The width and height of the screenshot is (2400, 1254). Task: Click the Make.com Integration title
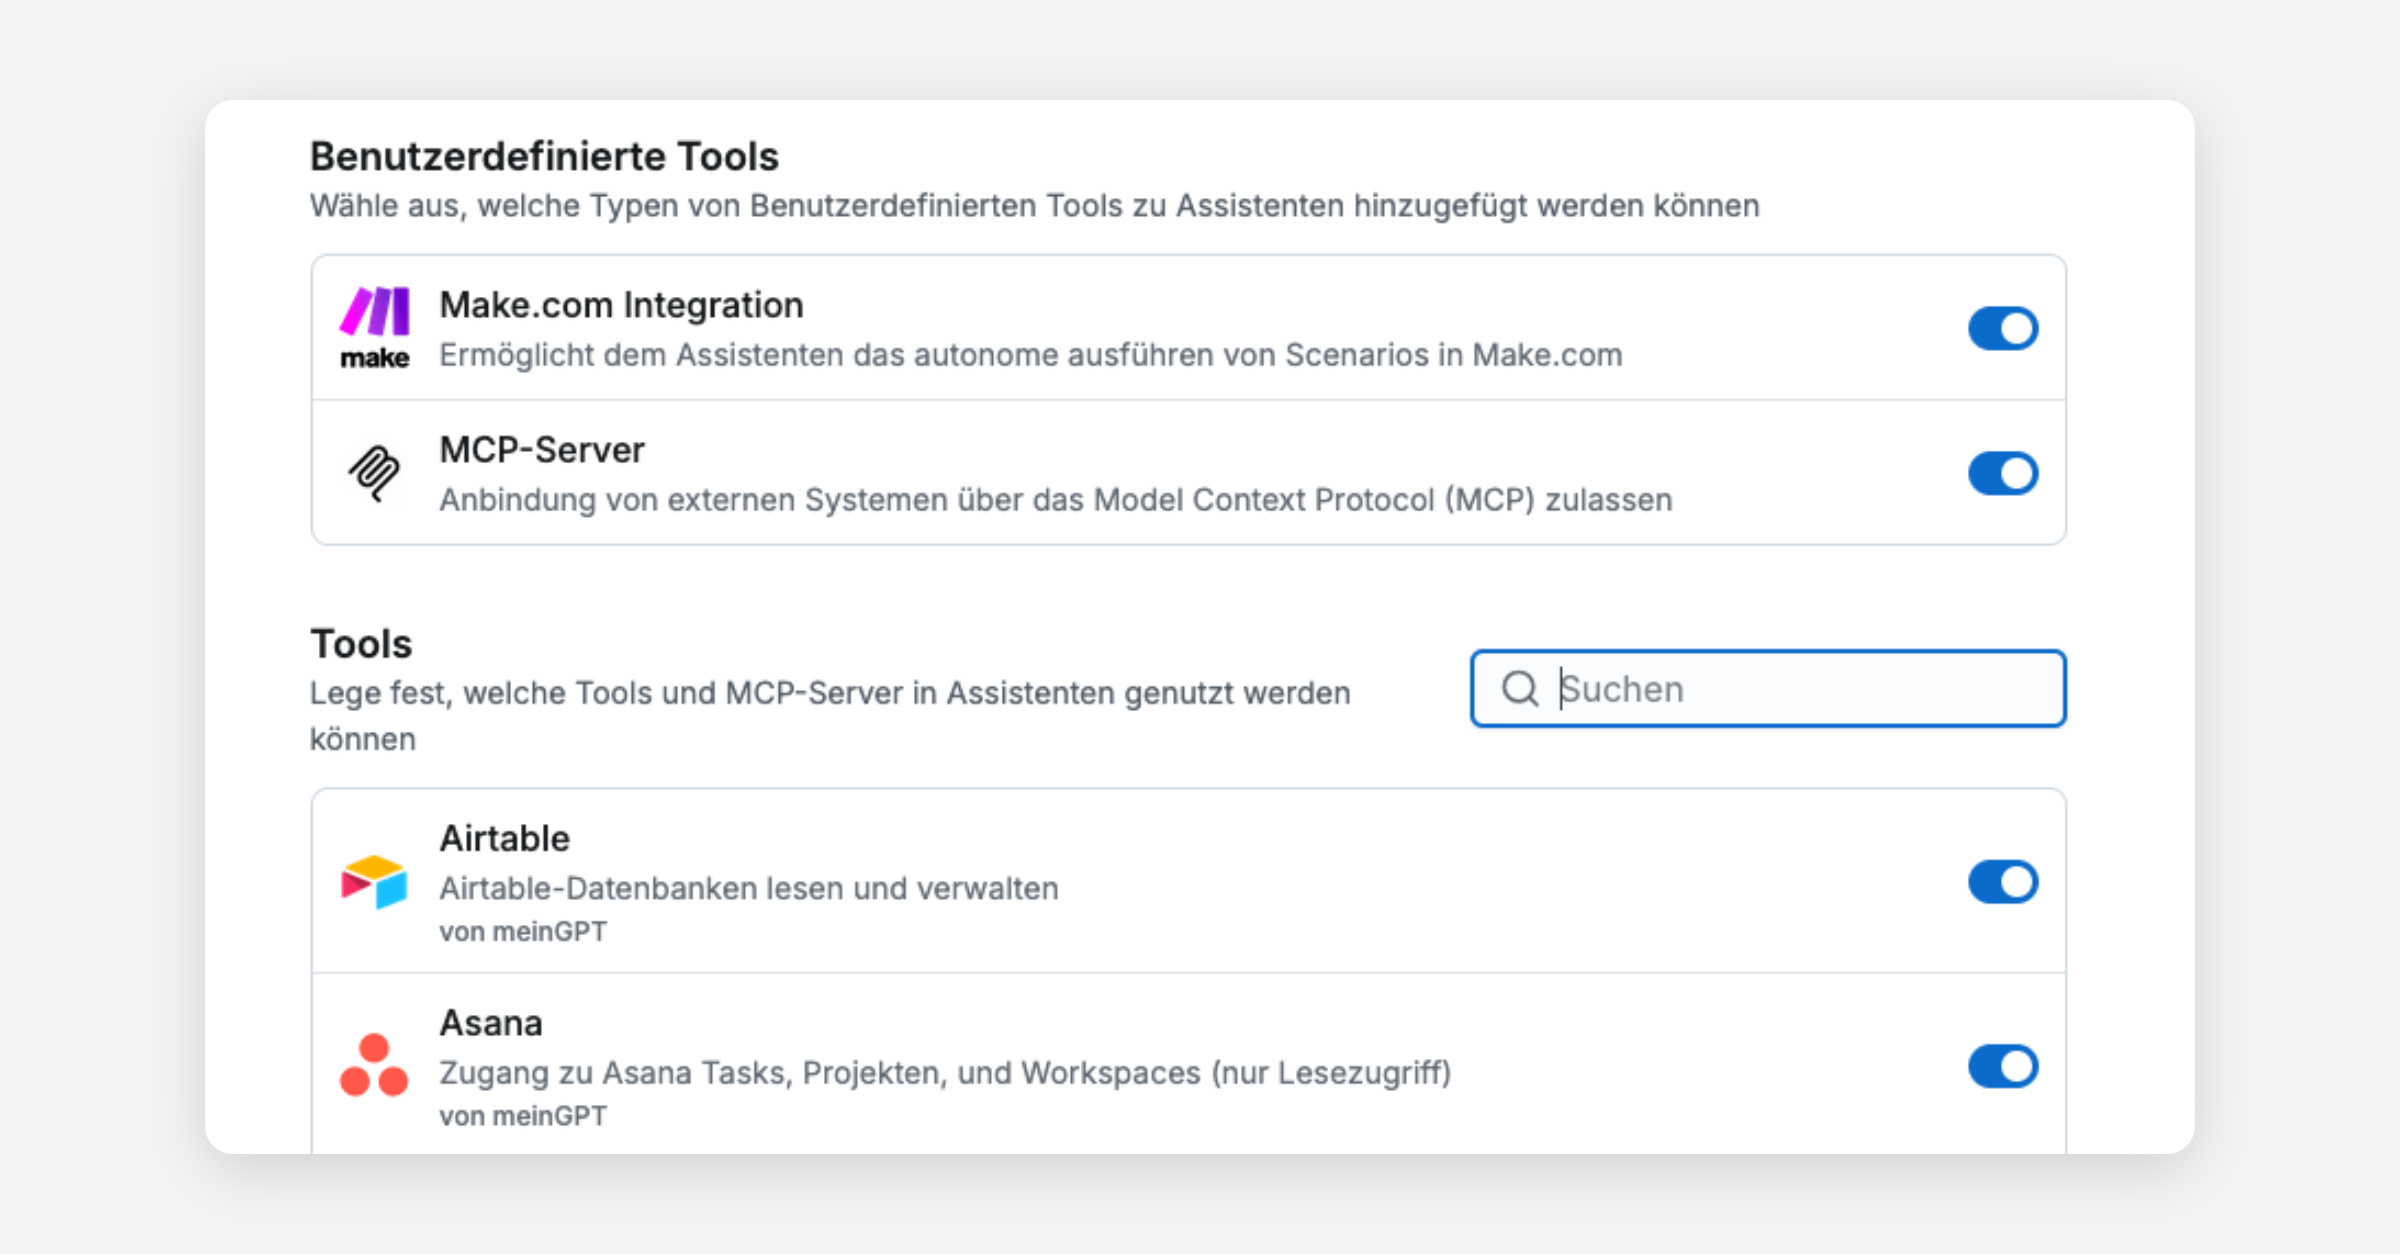tap(621, 305)
